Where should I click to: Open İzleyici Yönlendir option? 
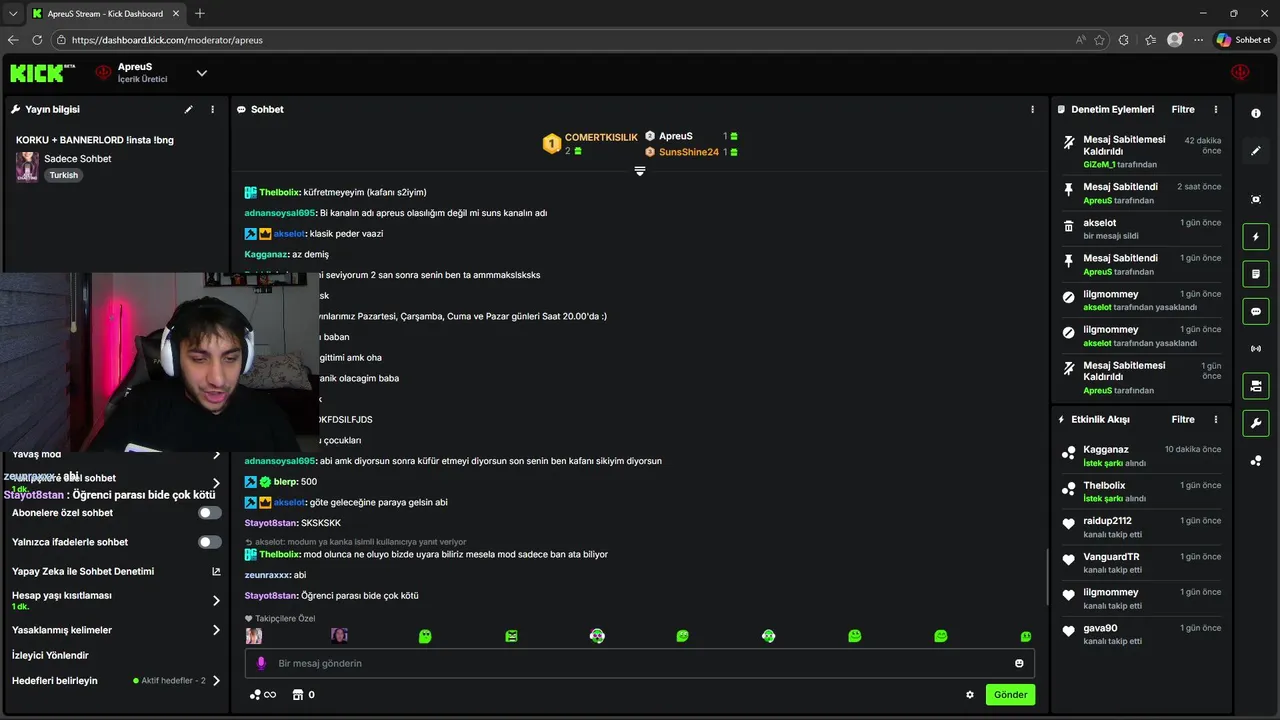tap(50, 655)
